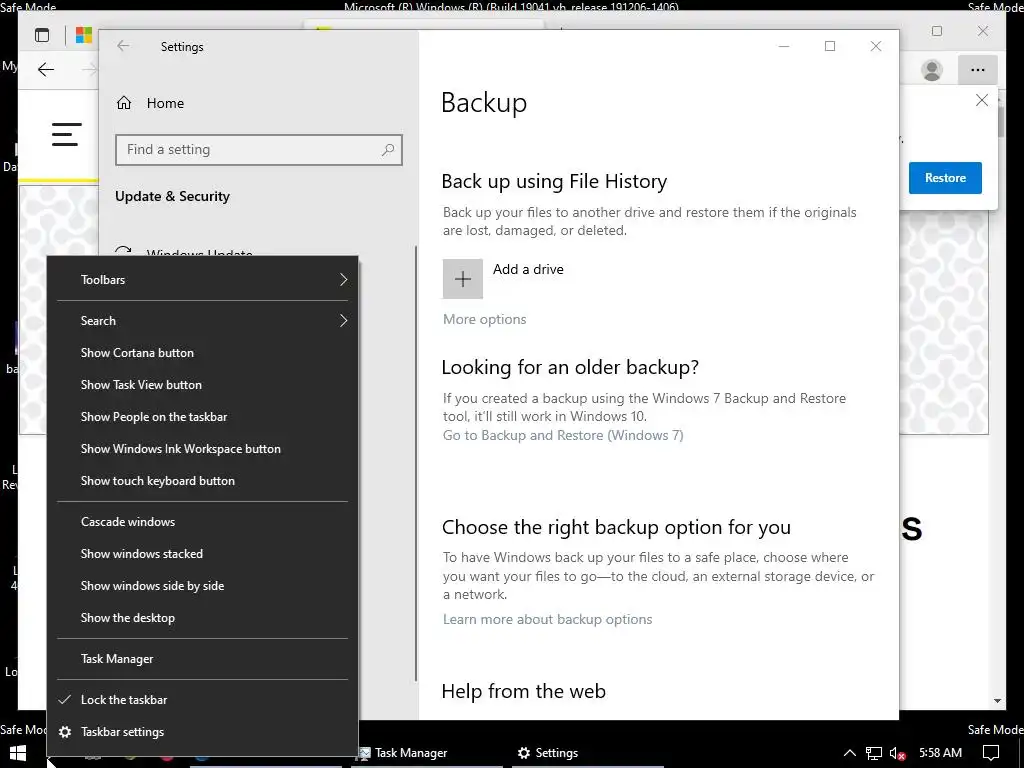Open the clock showing 5:58 AM
Image resolution: width=1024 pixels, height=768 pixels.
(940, 753)
